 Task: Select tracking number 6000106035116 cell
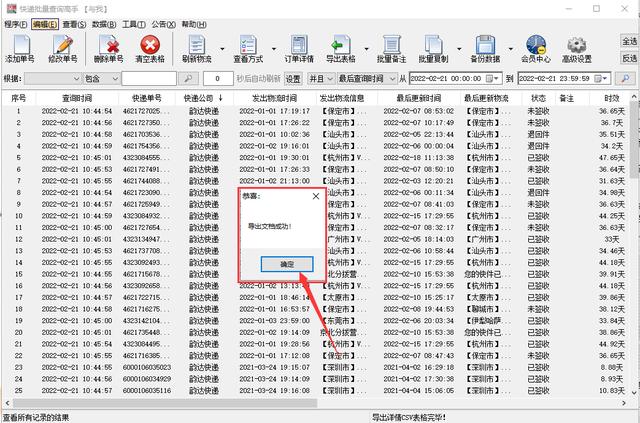147,391
